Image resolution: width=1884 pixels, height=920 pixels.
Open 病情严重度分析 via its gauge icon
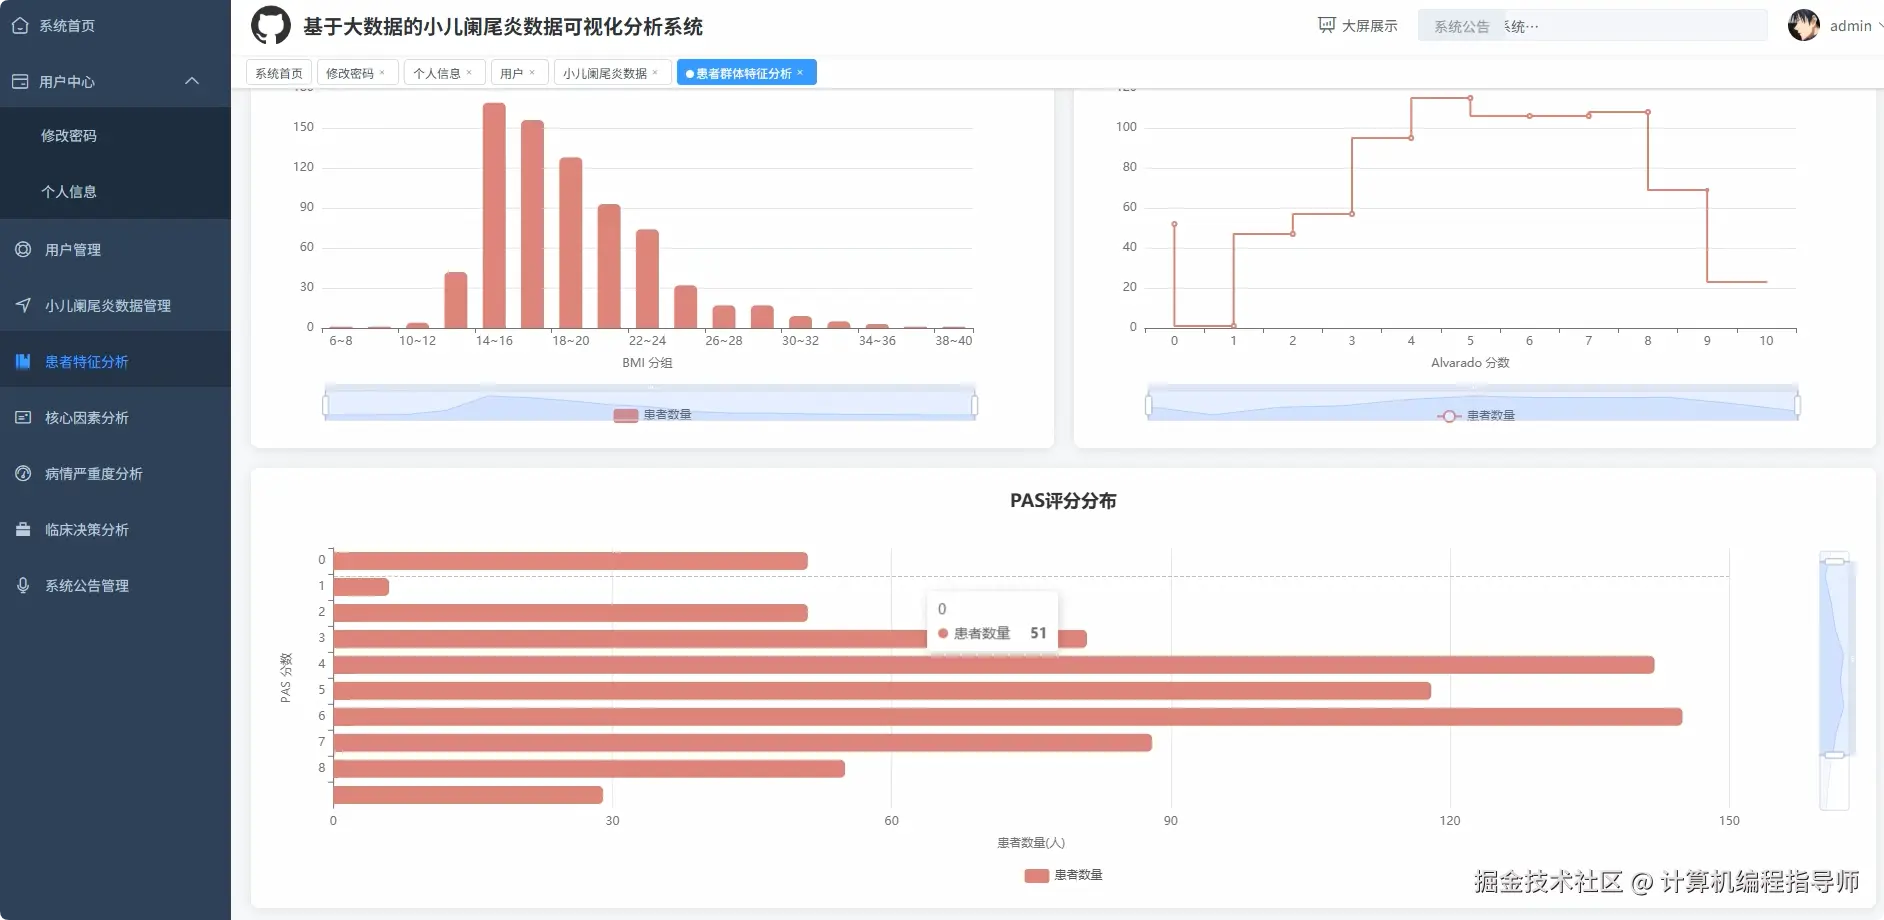coord(22,473)
